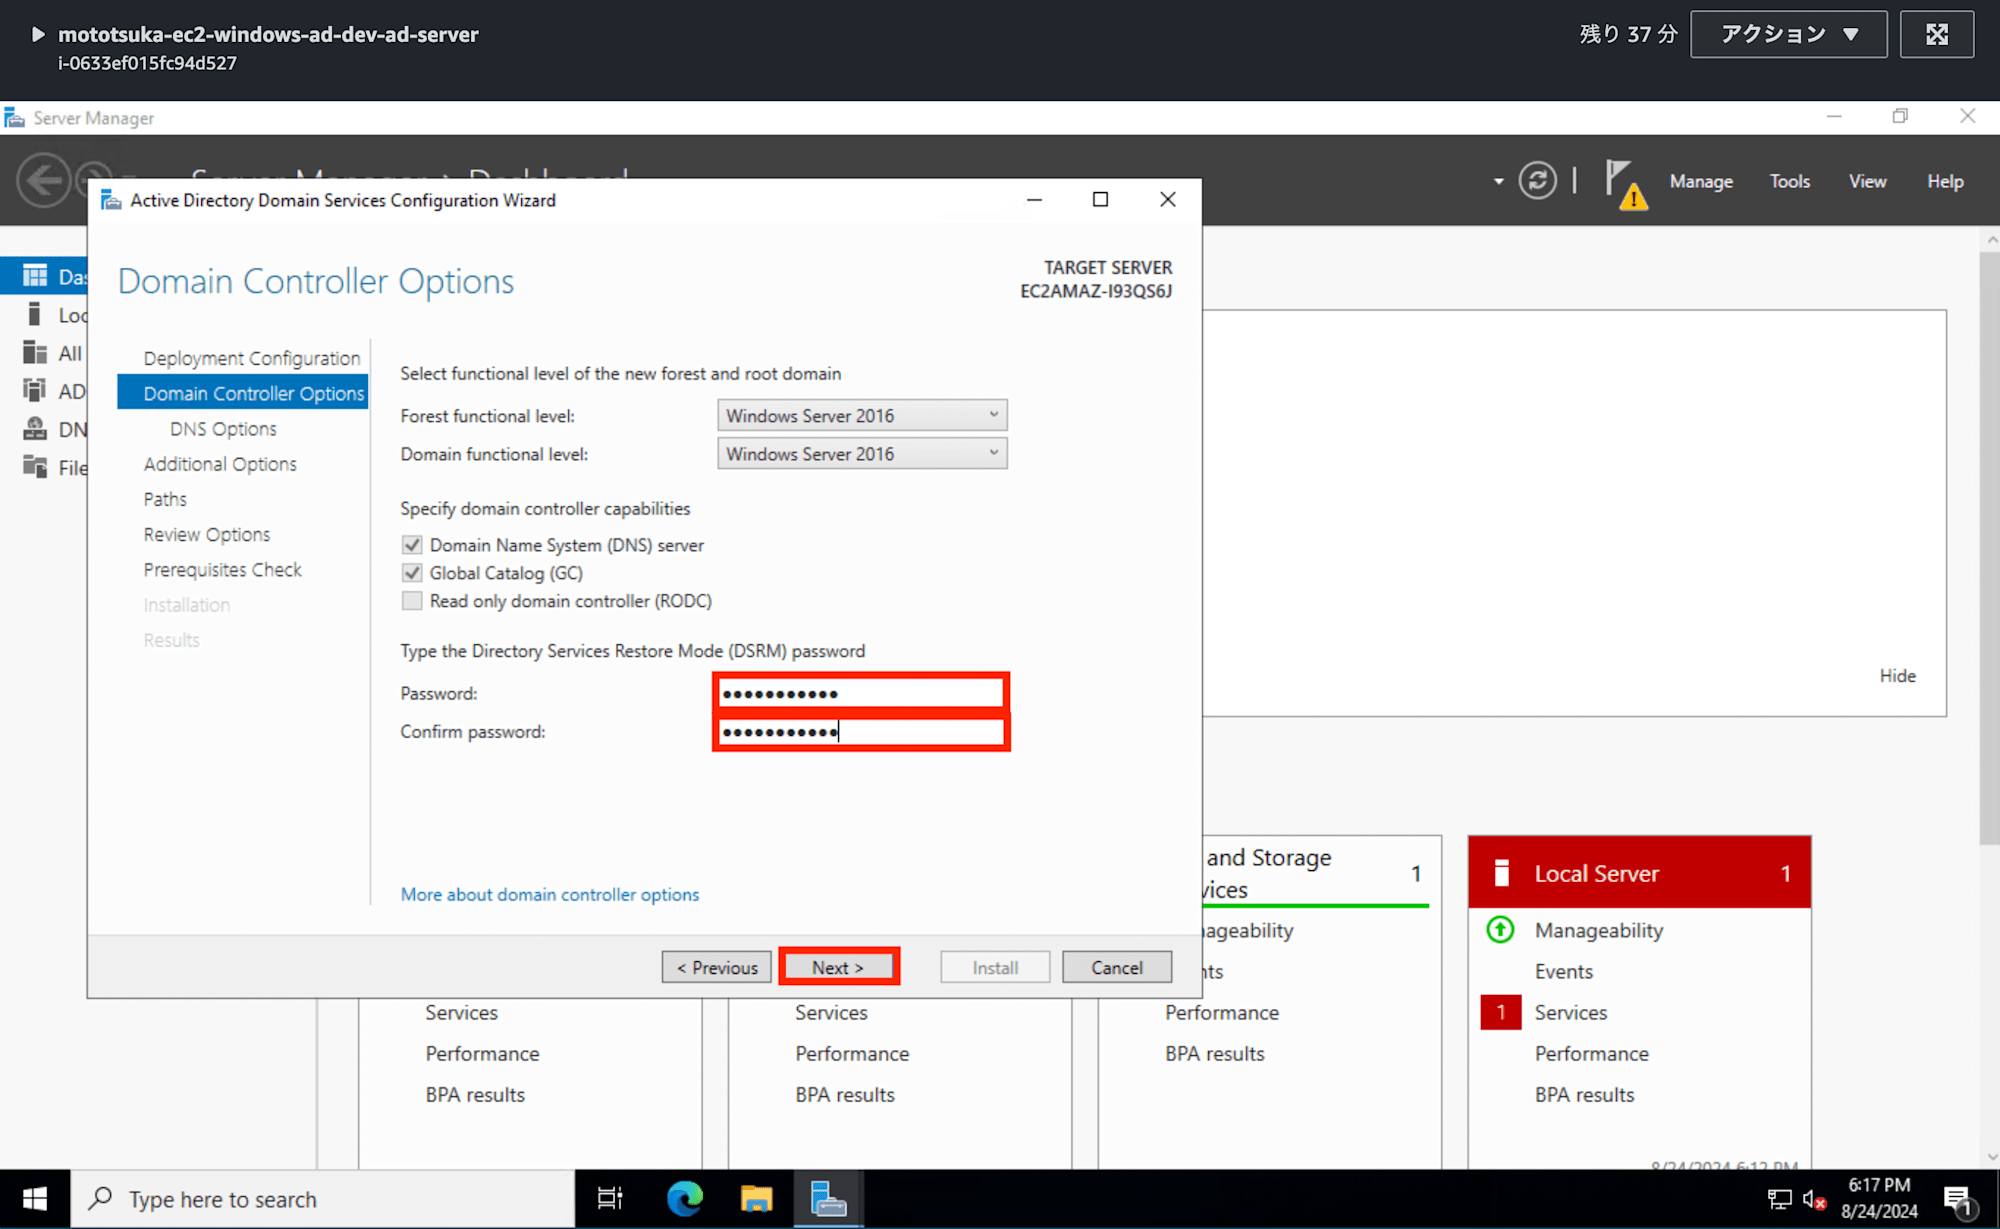Click the red Services alert badge
This screenshot has height=1229, width=2000.
coord(1501,1012)
